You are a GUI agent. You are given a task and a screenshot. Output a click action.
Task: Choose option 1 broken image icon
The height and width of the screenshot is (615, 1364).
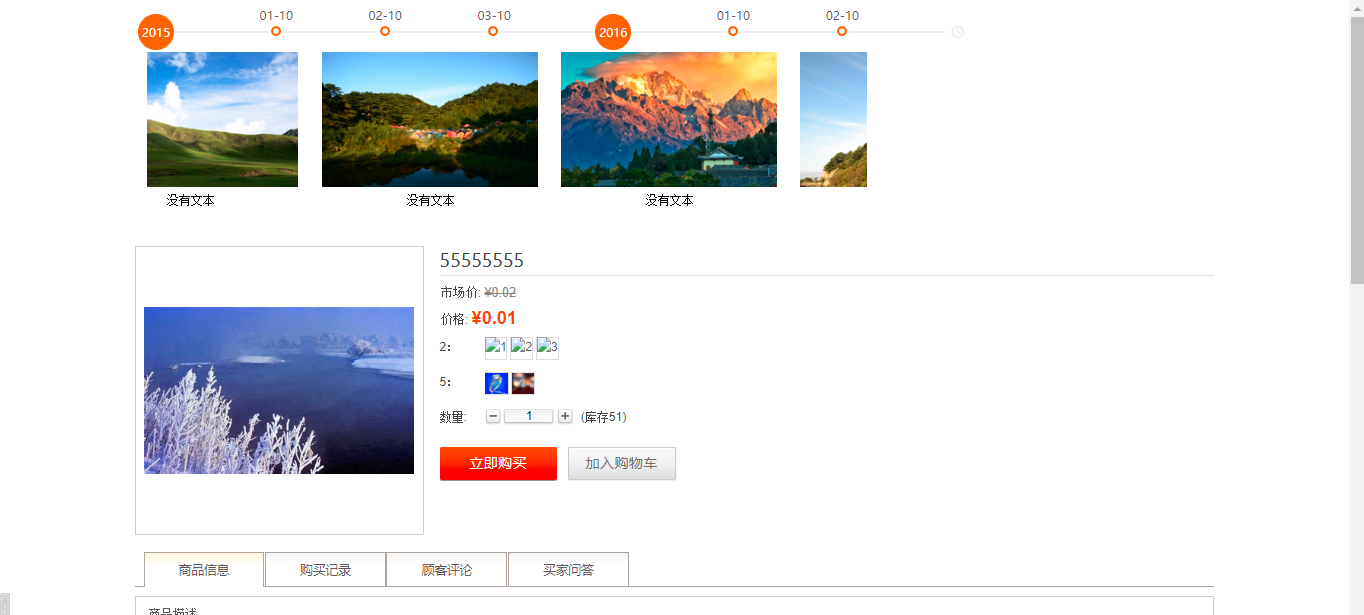pyautogui.click(x=496, y=348)
